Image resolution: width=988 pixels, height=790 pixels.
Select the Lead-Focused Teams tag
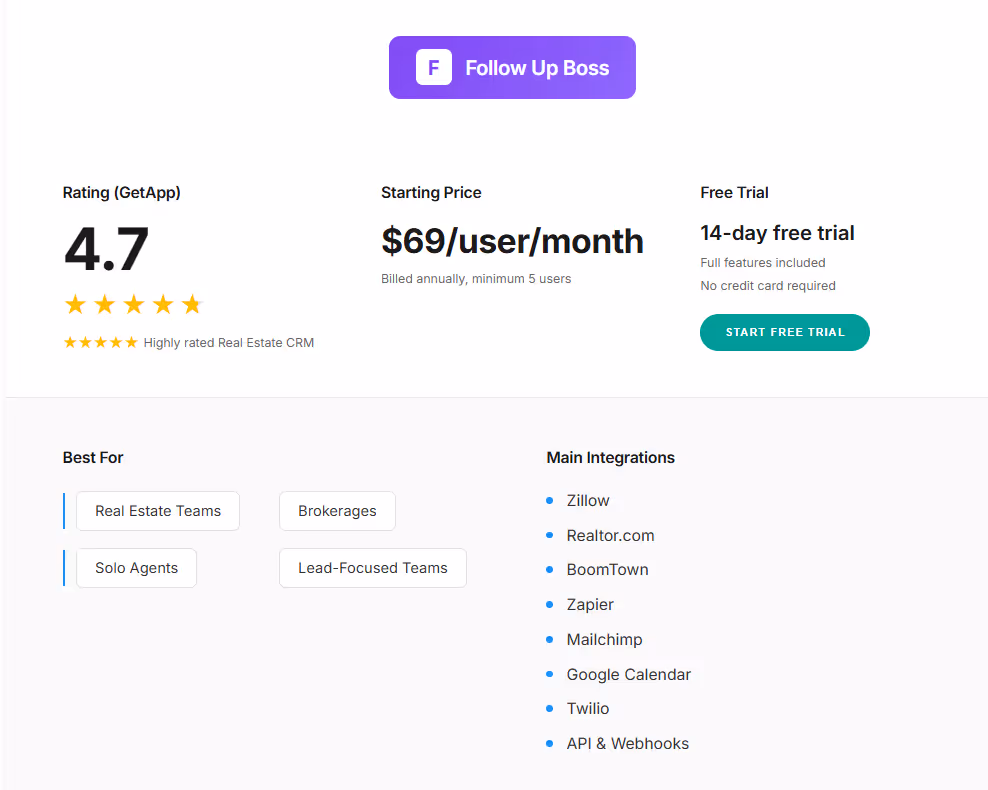click(x=373, y=568)
